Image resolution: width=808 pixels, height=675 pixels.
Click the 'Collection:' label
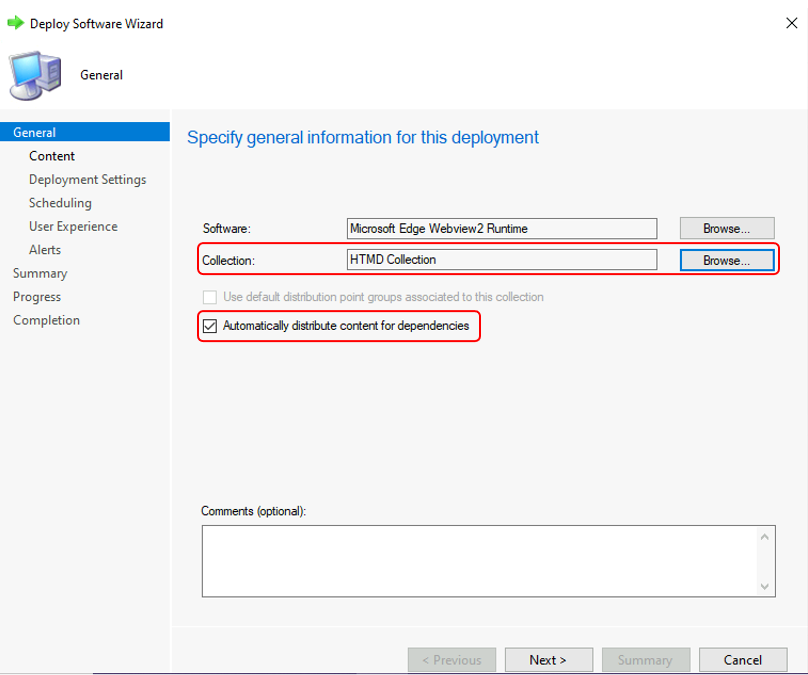click(x=228, y=261)
